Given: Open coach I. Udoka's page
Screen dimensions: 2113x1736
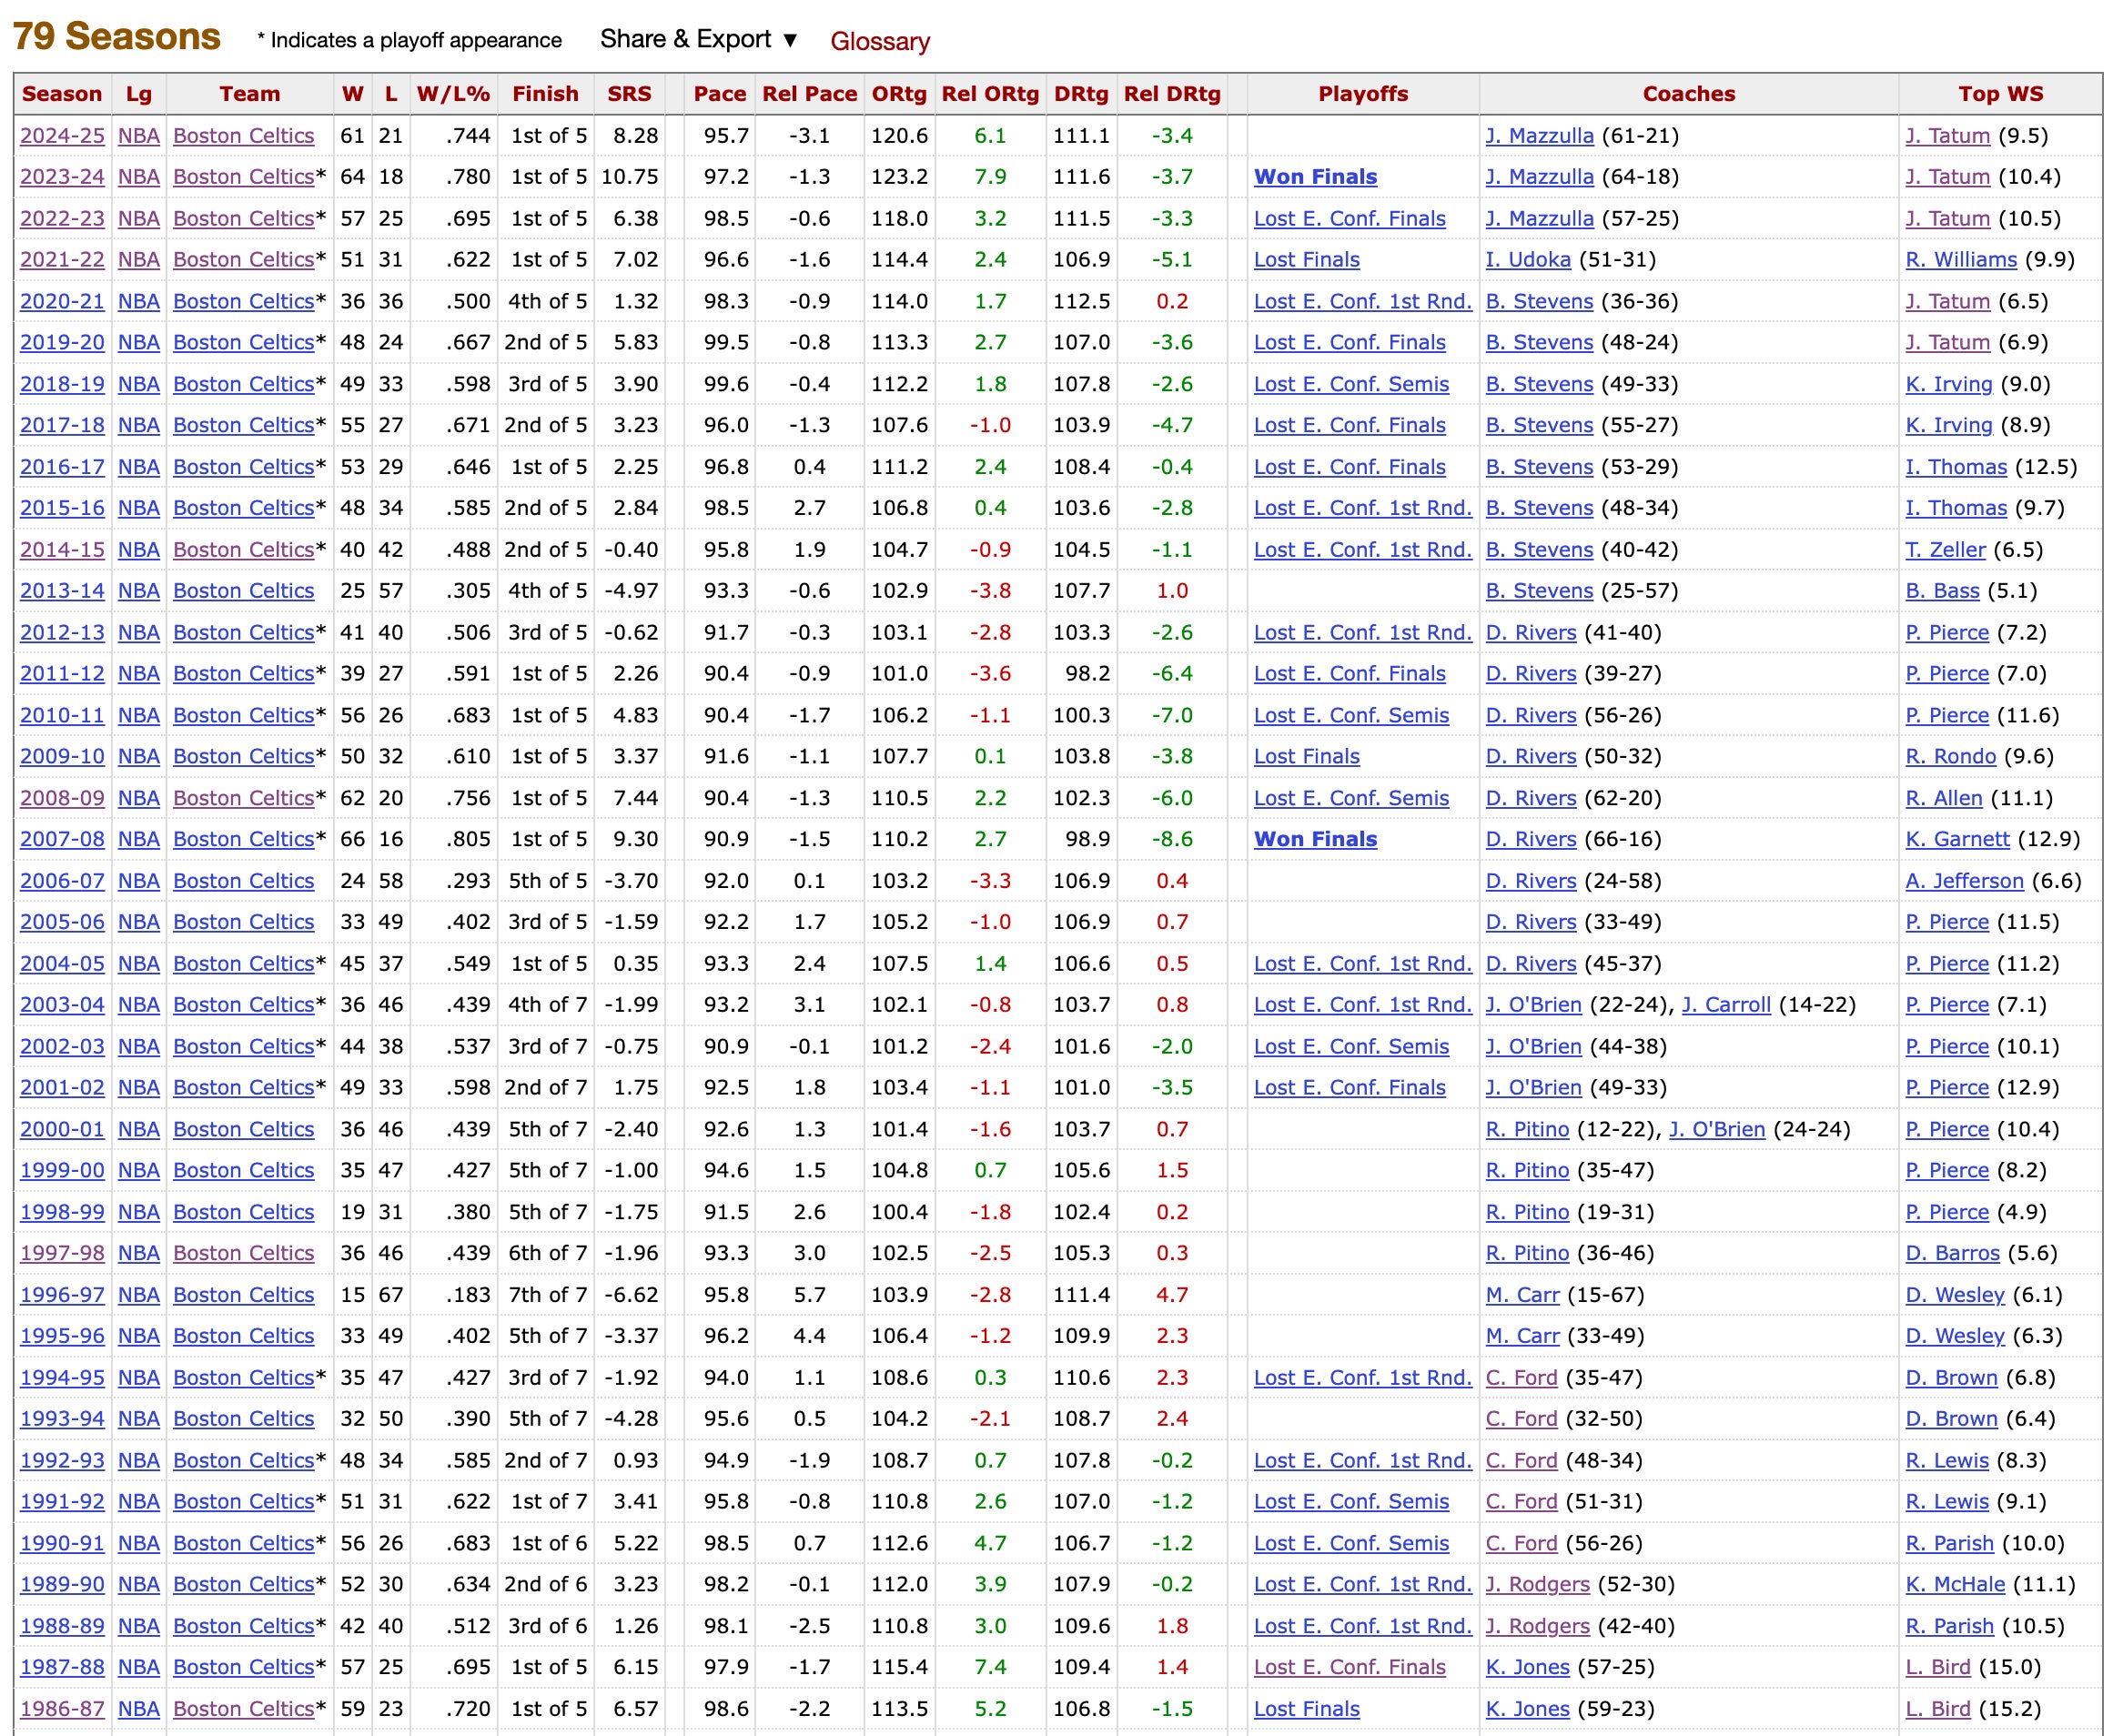Looking at the screenshot, I should 1527,260.
